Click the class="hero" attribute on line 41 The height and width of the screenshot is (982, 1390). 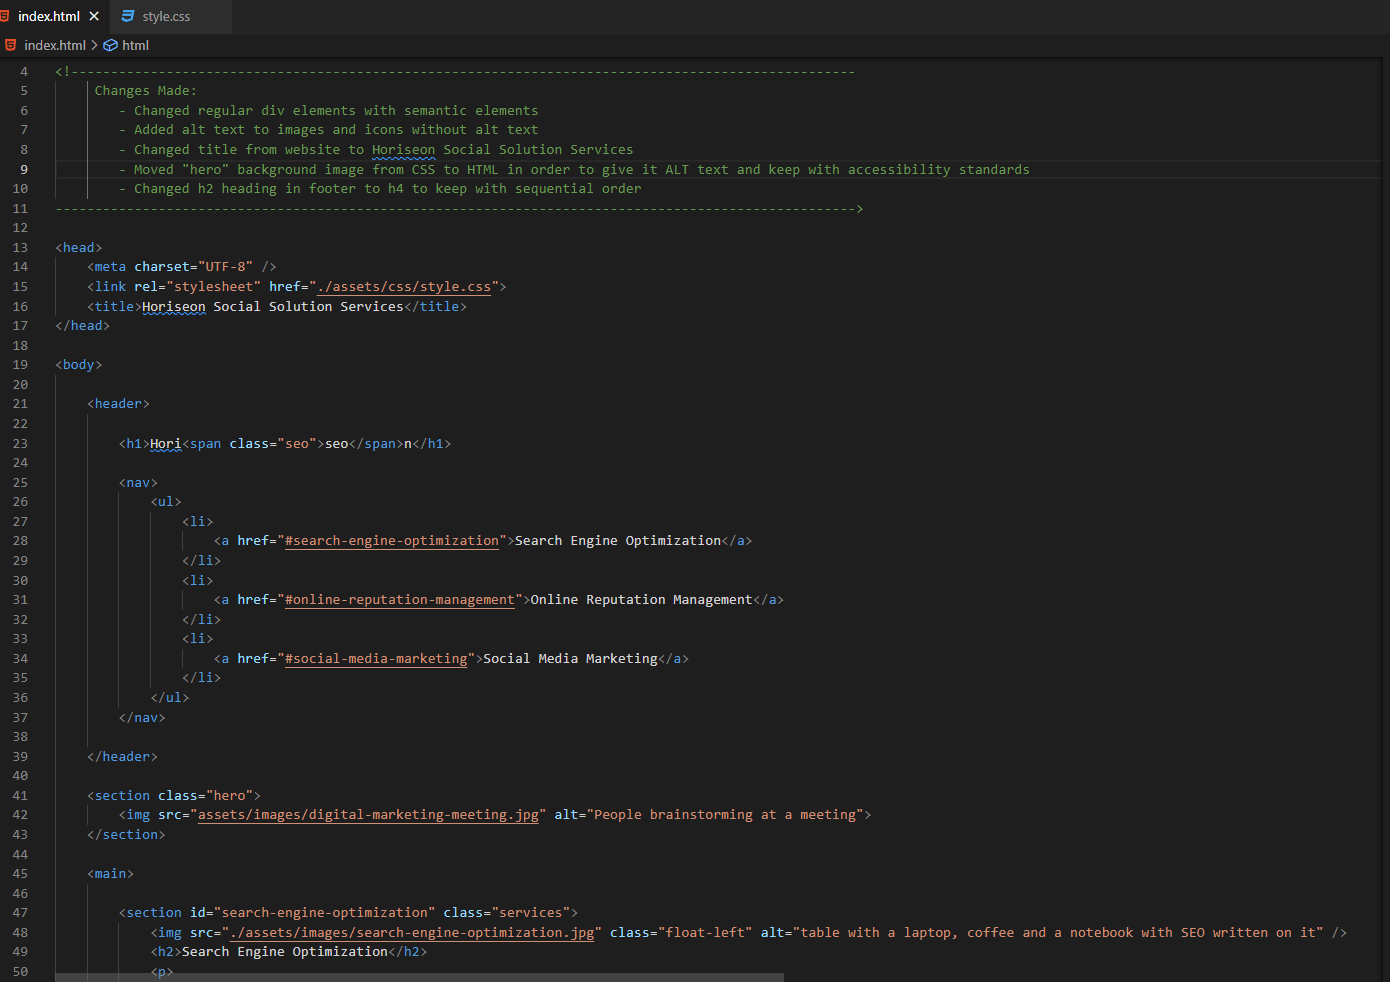pos(204,795)
